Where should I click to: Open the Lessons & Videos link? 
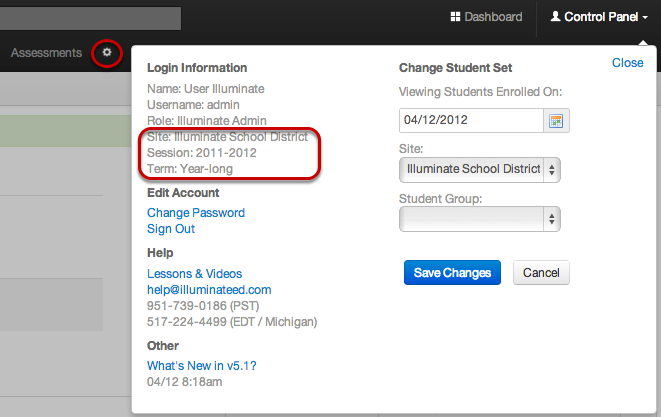click(194, 274)
